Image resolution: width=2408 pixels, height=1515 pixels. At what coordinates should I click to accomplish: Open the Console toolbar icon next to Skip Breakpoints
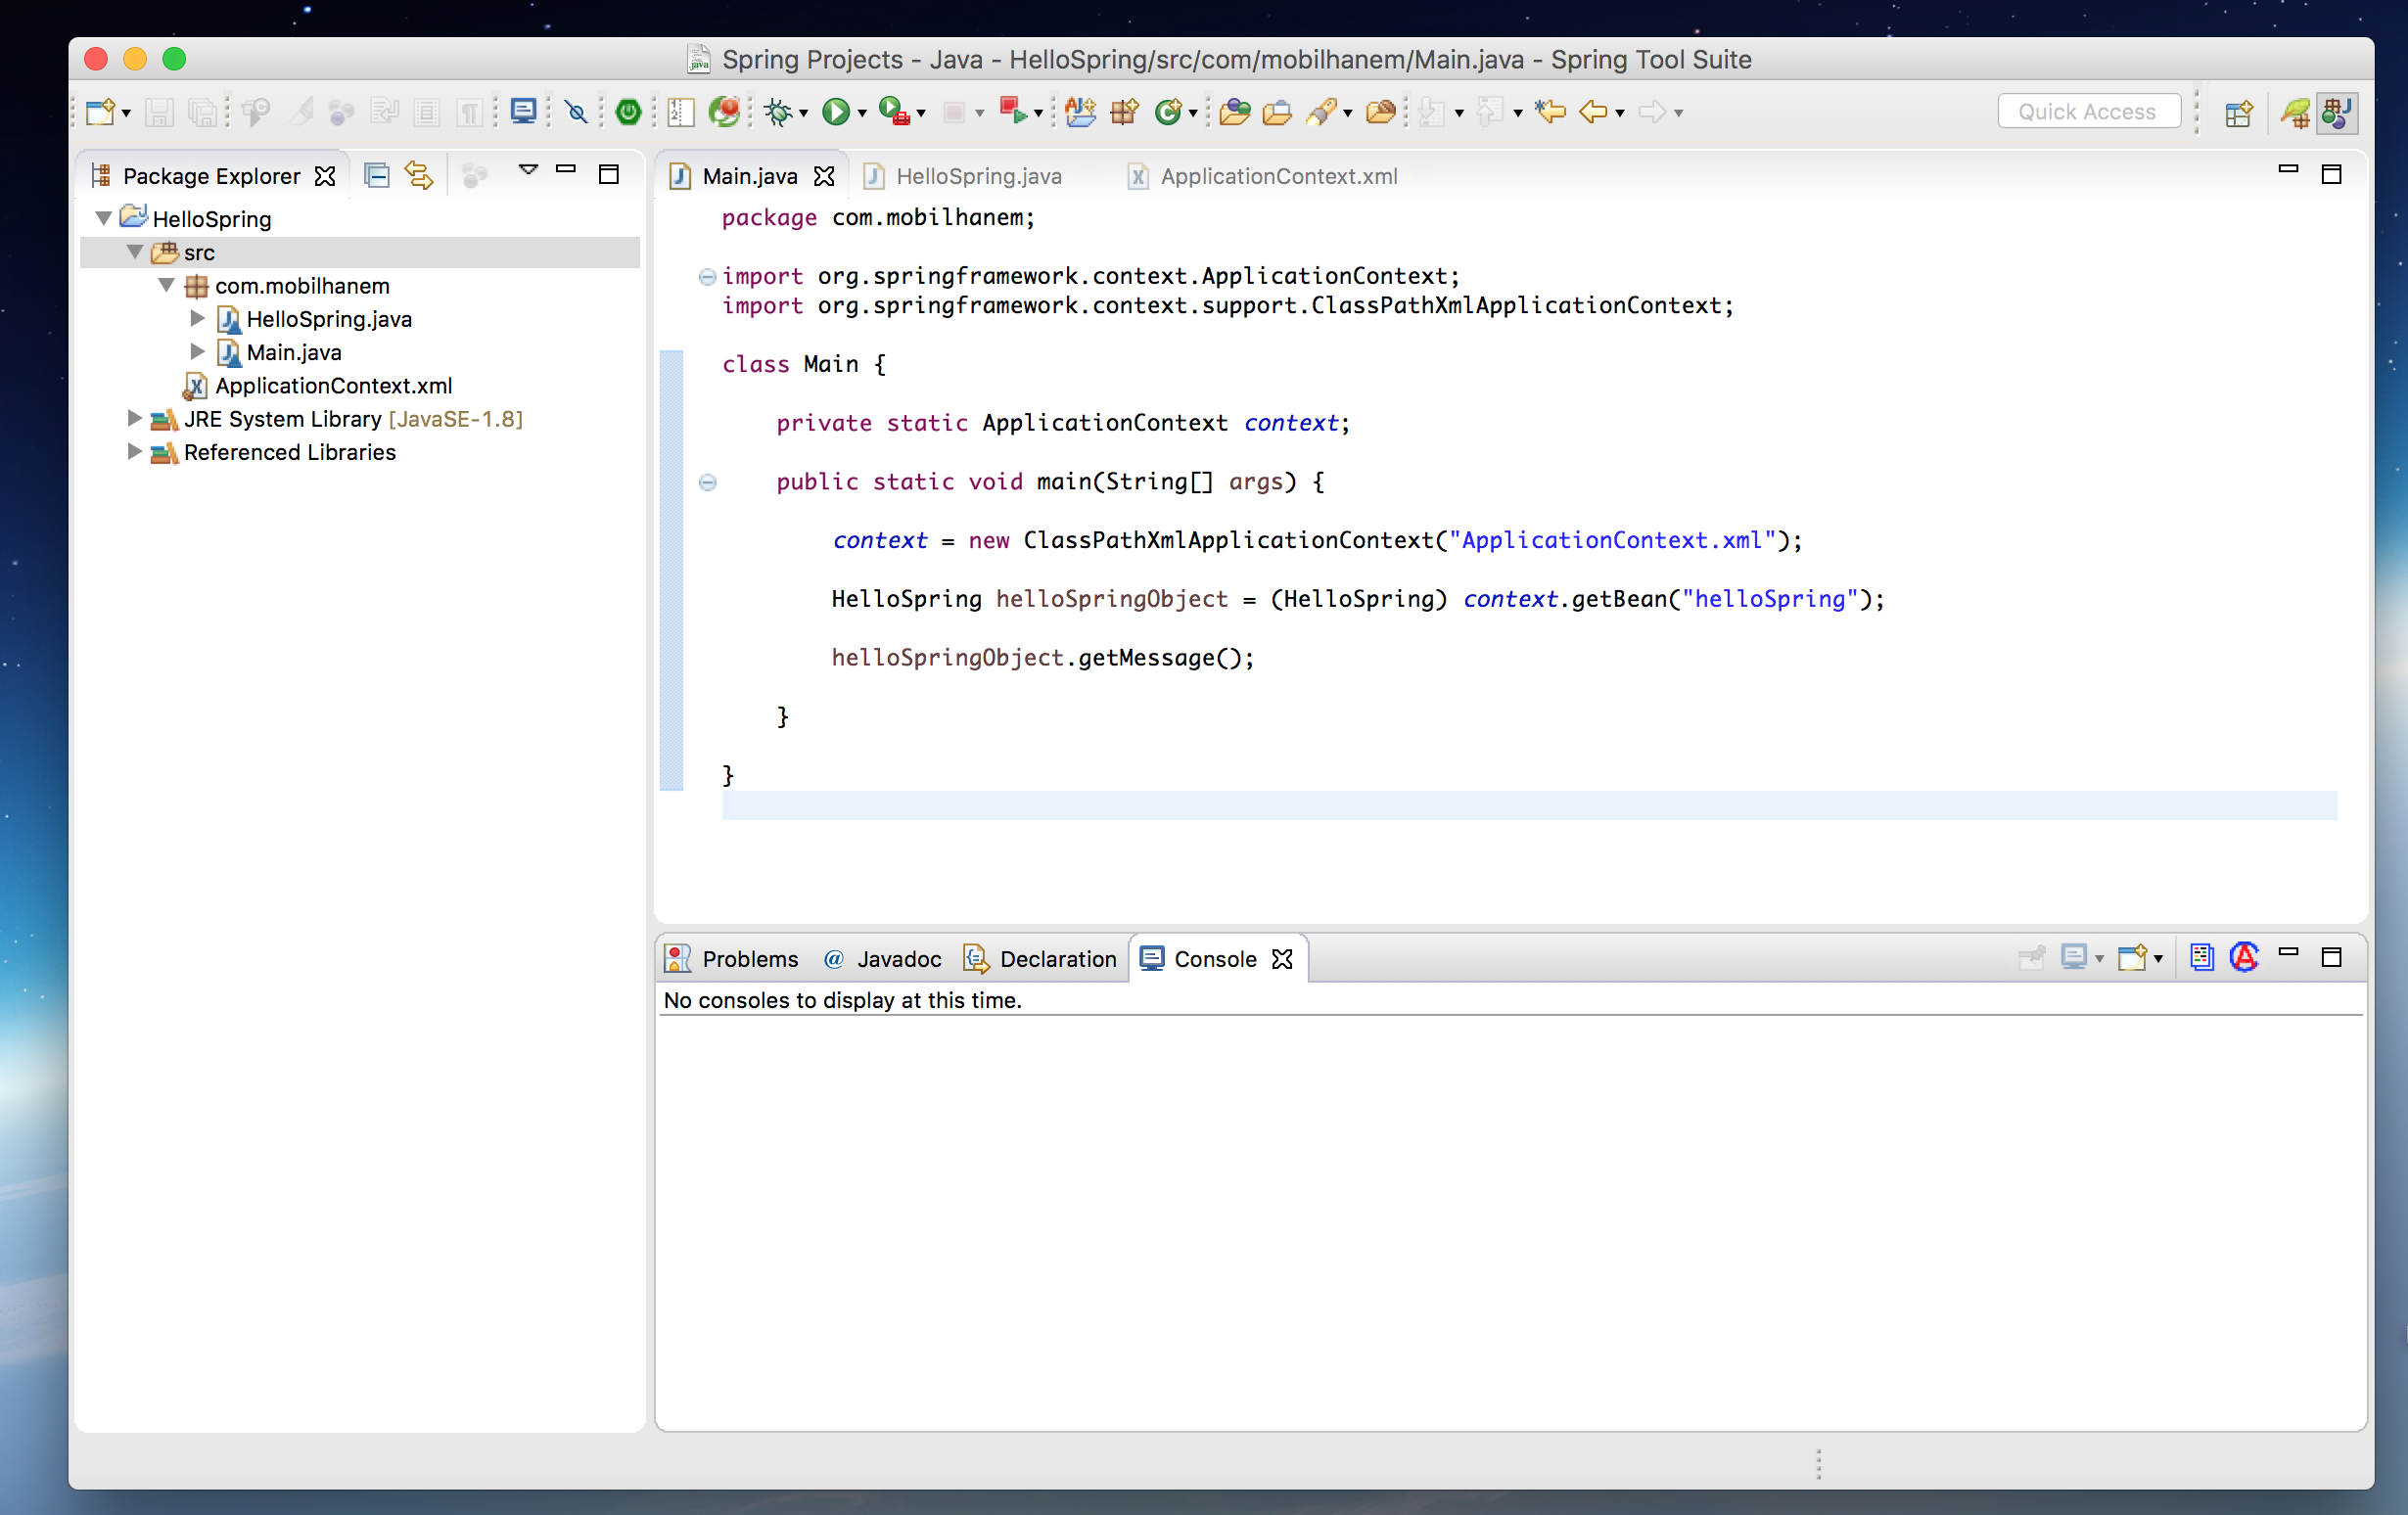[523, 111]
